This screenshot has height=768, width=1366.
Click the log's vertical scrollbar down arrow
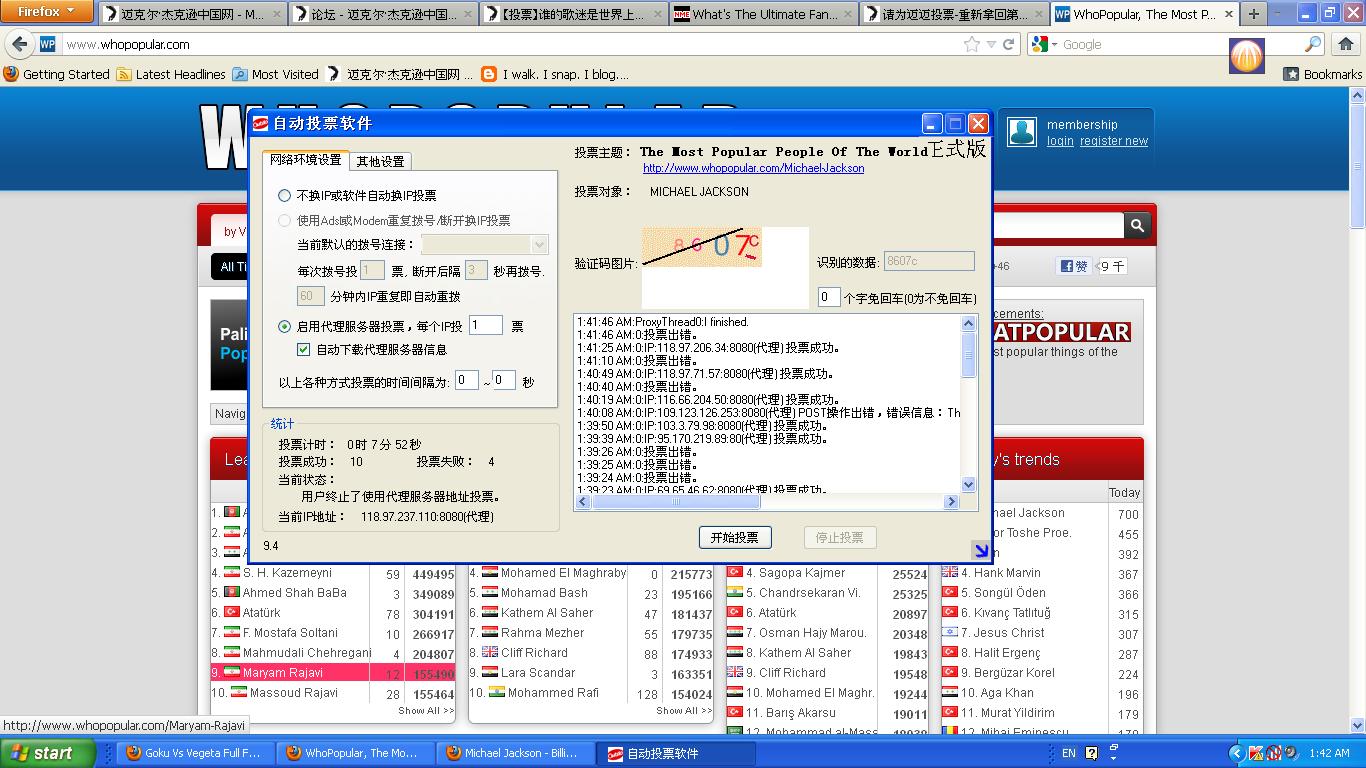pos(968,484)
